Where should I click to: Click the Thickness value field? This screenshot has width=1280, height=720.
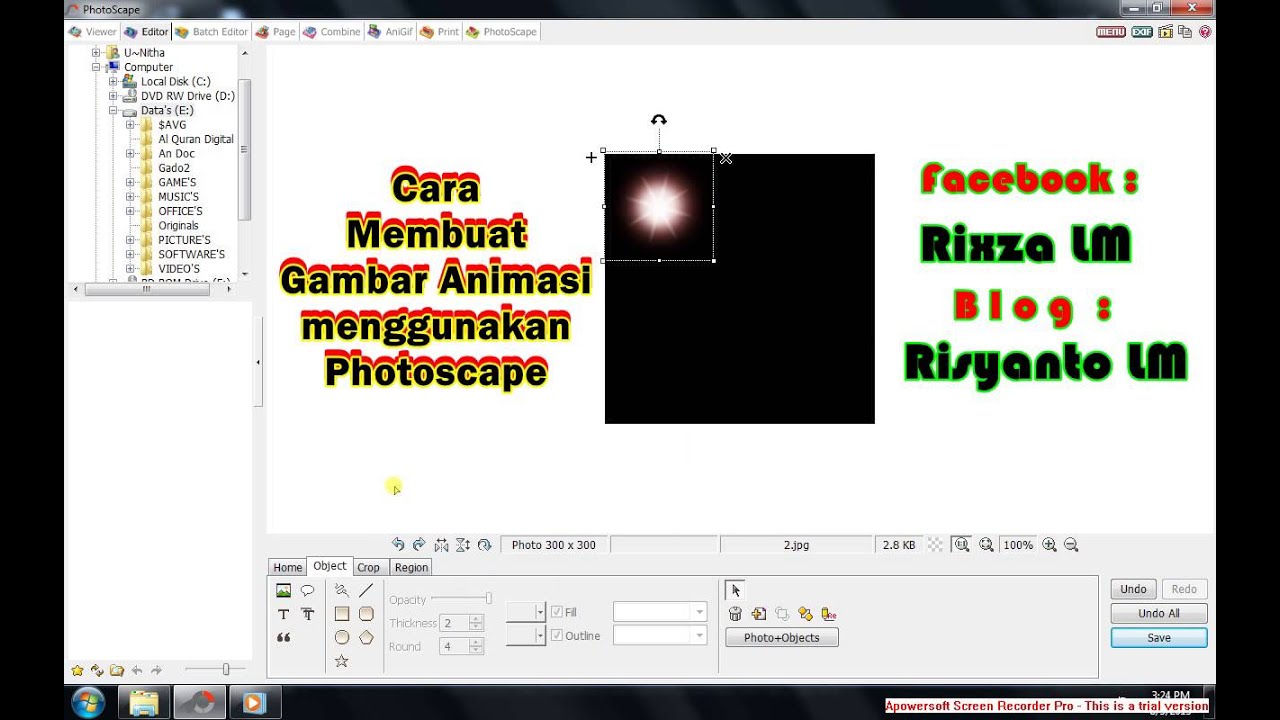455,623
